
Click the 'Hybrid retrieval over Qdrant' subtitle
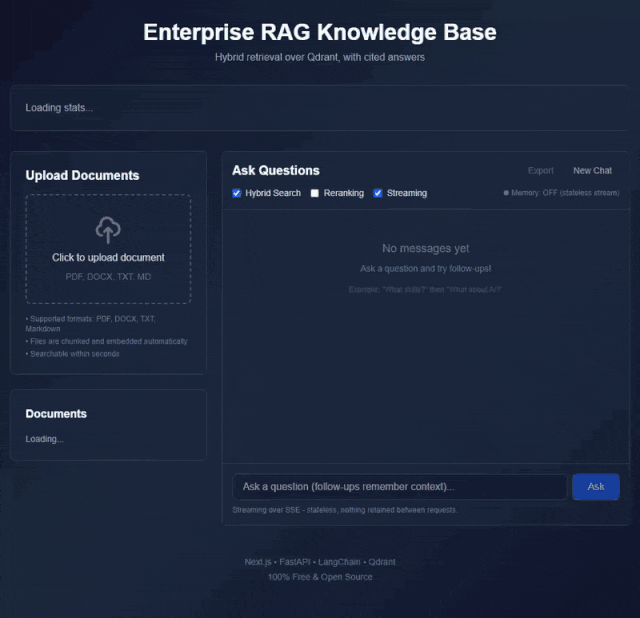(x=320, y=57)
